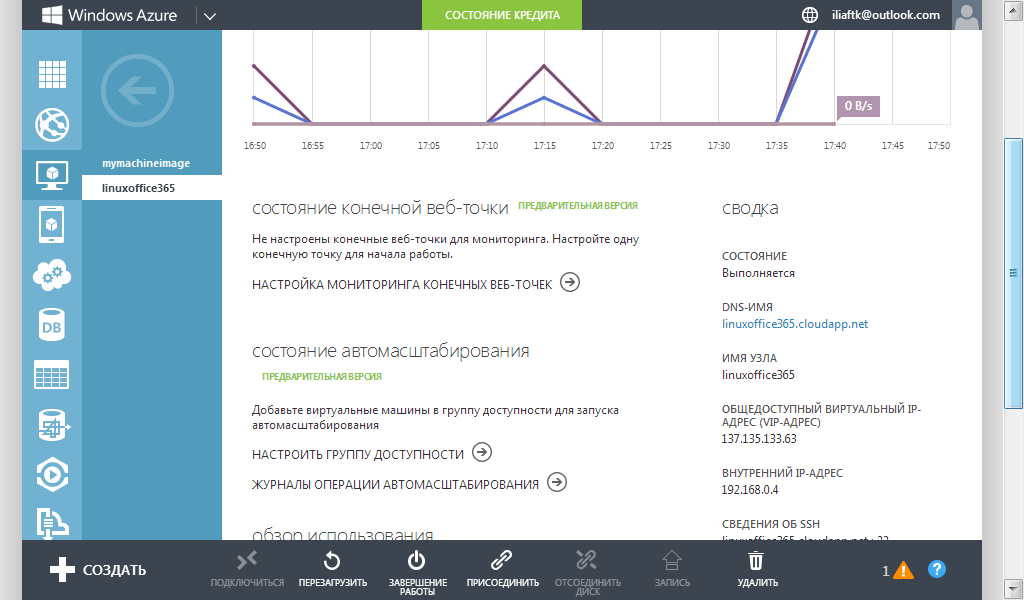Click the language globe icon

810,15
